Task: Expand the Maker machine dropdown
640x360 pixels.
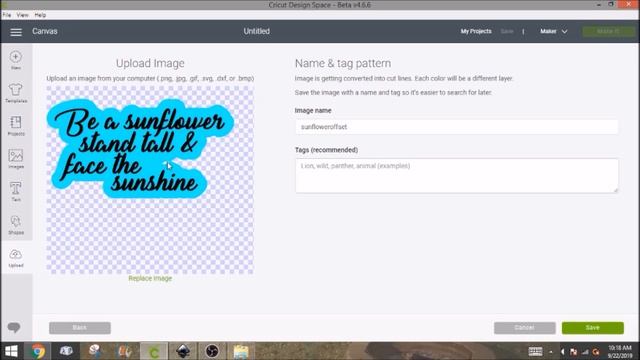Action: tap(553, 31)
